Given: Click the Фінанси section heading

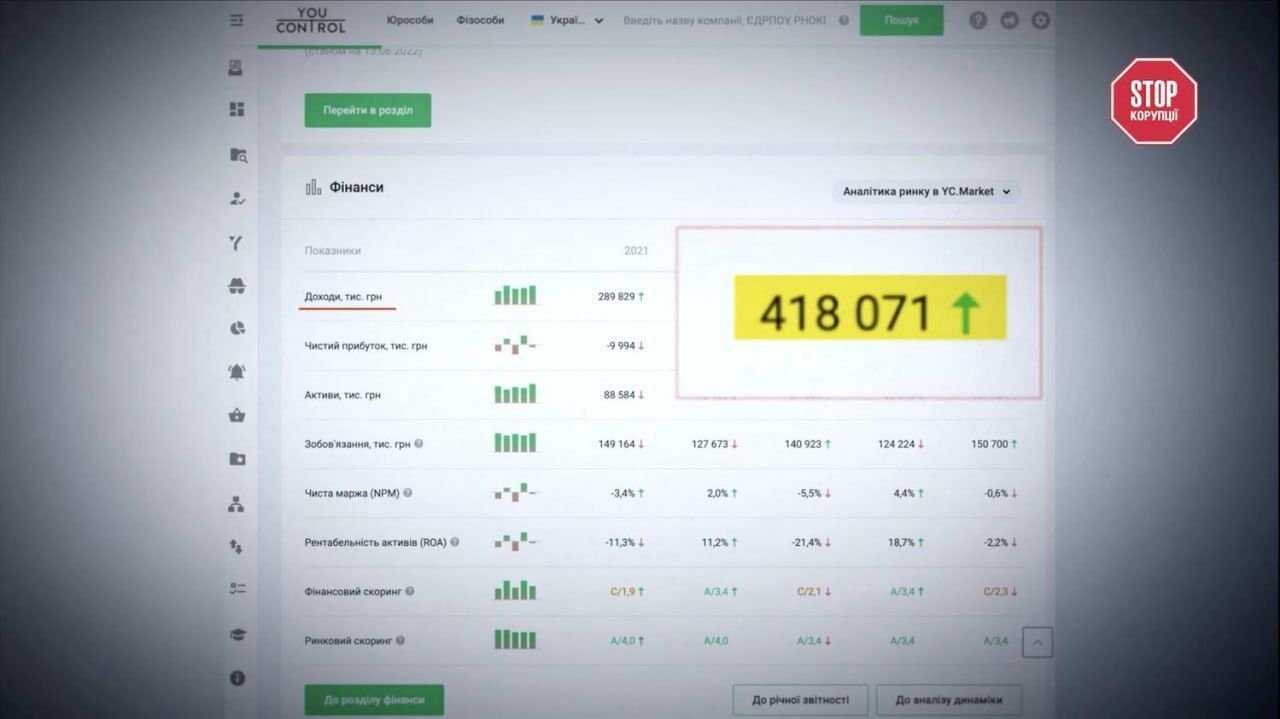Looking at the screenshot, I should pyautogui.click(x=356, y=187).
